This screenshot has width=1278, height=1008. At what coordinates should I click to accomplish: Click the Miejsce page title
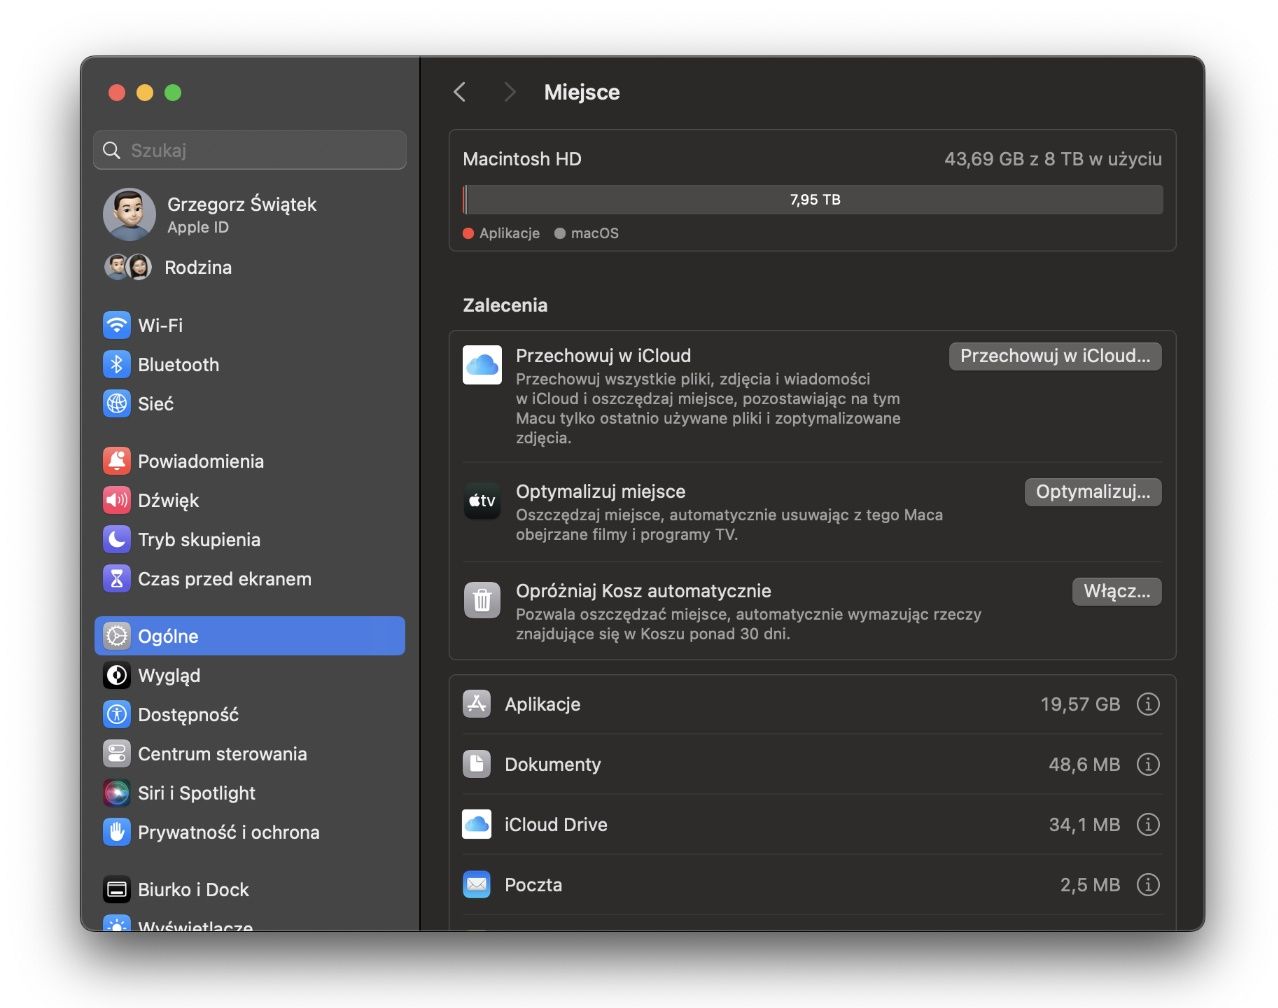pyautogui.click(x=582, y=92)
